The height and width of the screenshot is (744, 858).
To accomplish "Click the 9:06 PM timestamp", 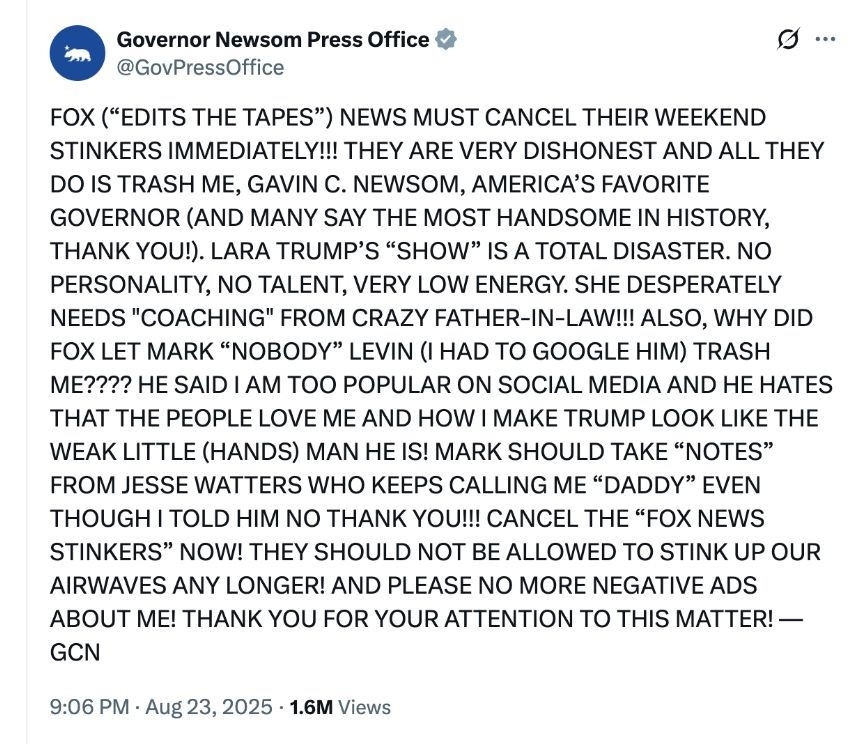I will [x=89, y=707].
